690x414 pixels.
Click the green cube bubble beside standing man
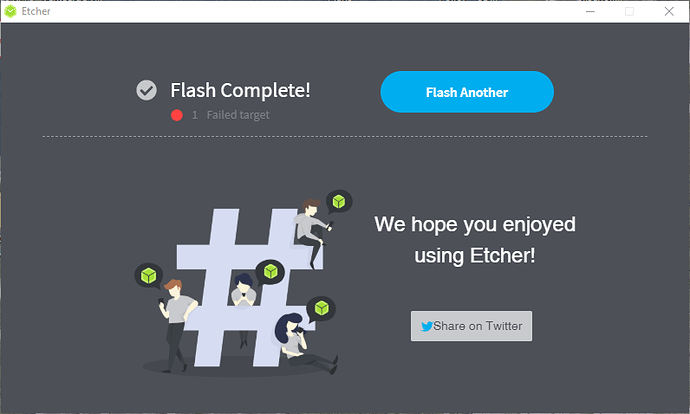click(149, 276)
